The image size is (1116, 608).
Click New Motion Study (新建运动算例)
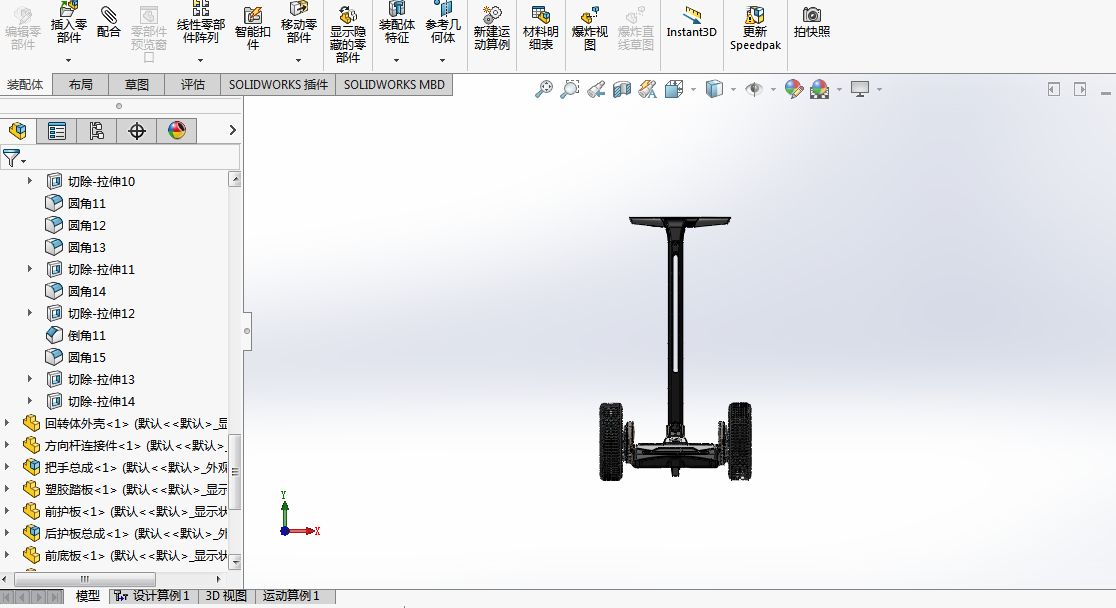(492, 28)
